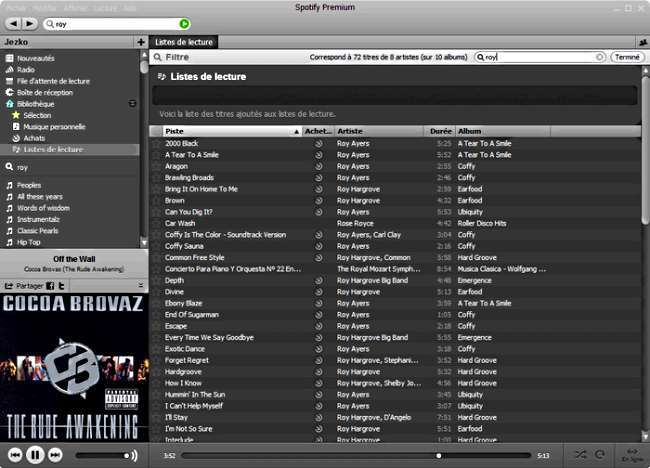Click the magnifier icon beside Filtre
Image resolution: width=650 pixels, height=468 pixels.
[x=158, y=57]
